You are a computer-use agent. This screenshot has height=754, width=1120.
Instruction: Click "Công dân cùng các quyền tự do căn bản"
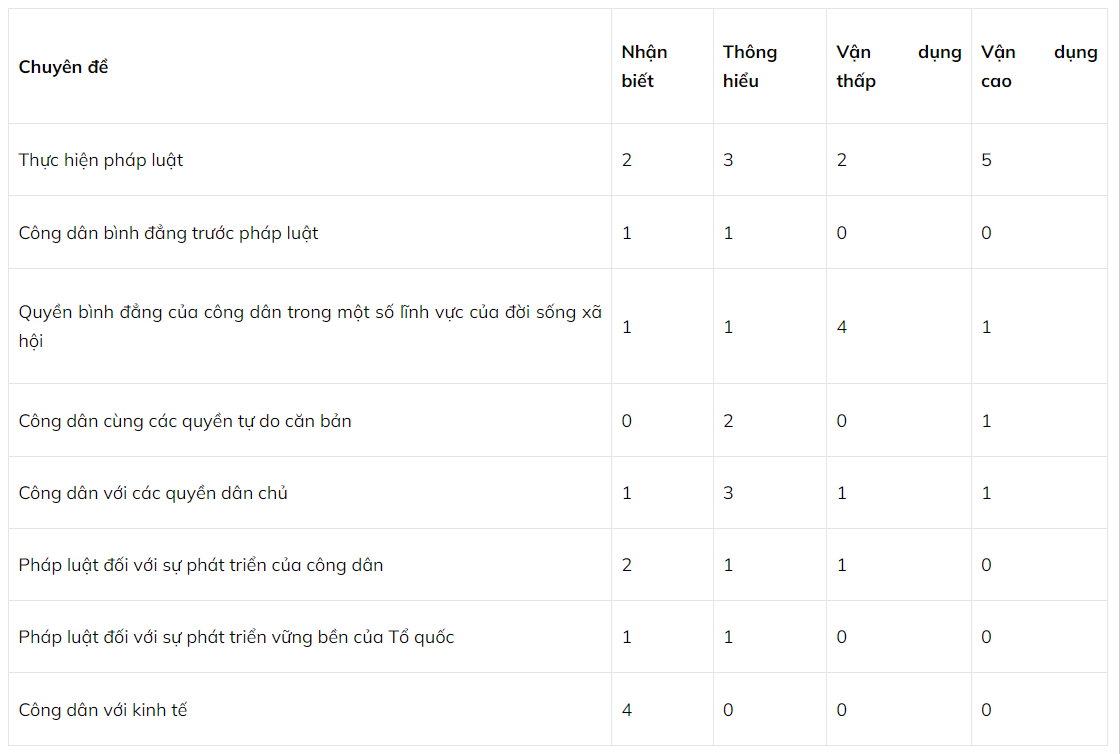[x=185, y=421]
